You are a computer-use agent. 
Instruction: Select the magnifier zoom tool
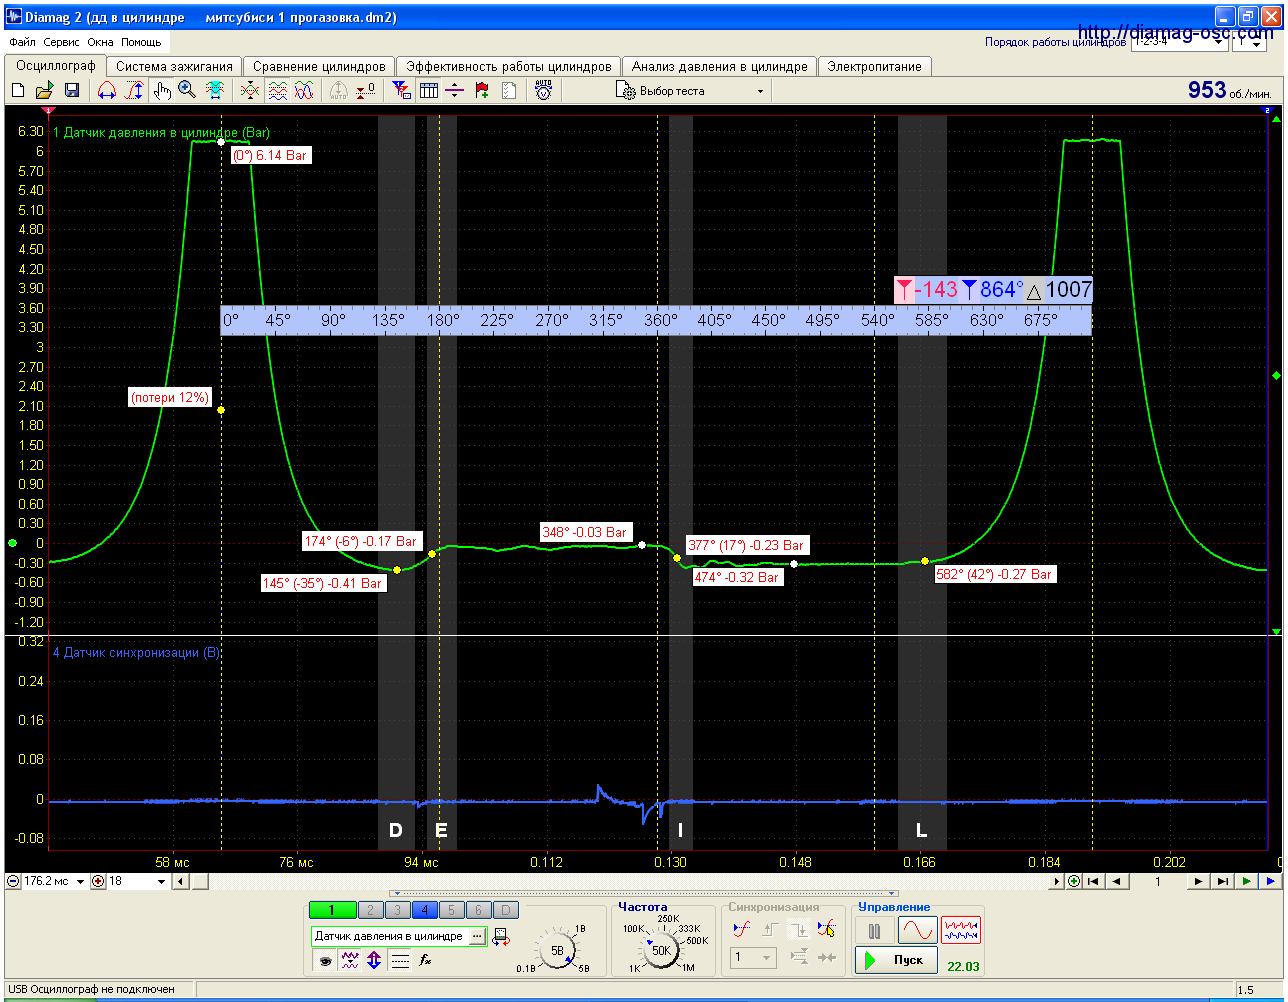187,91
